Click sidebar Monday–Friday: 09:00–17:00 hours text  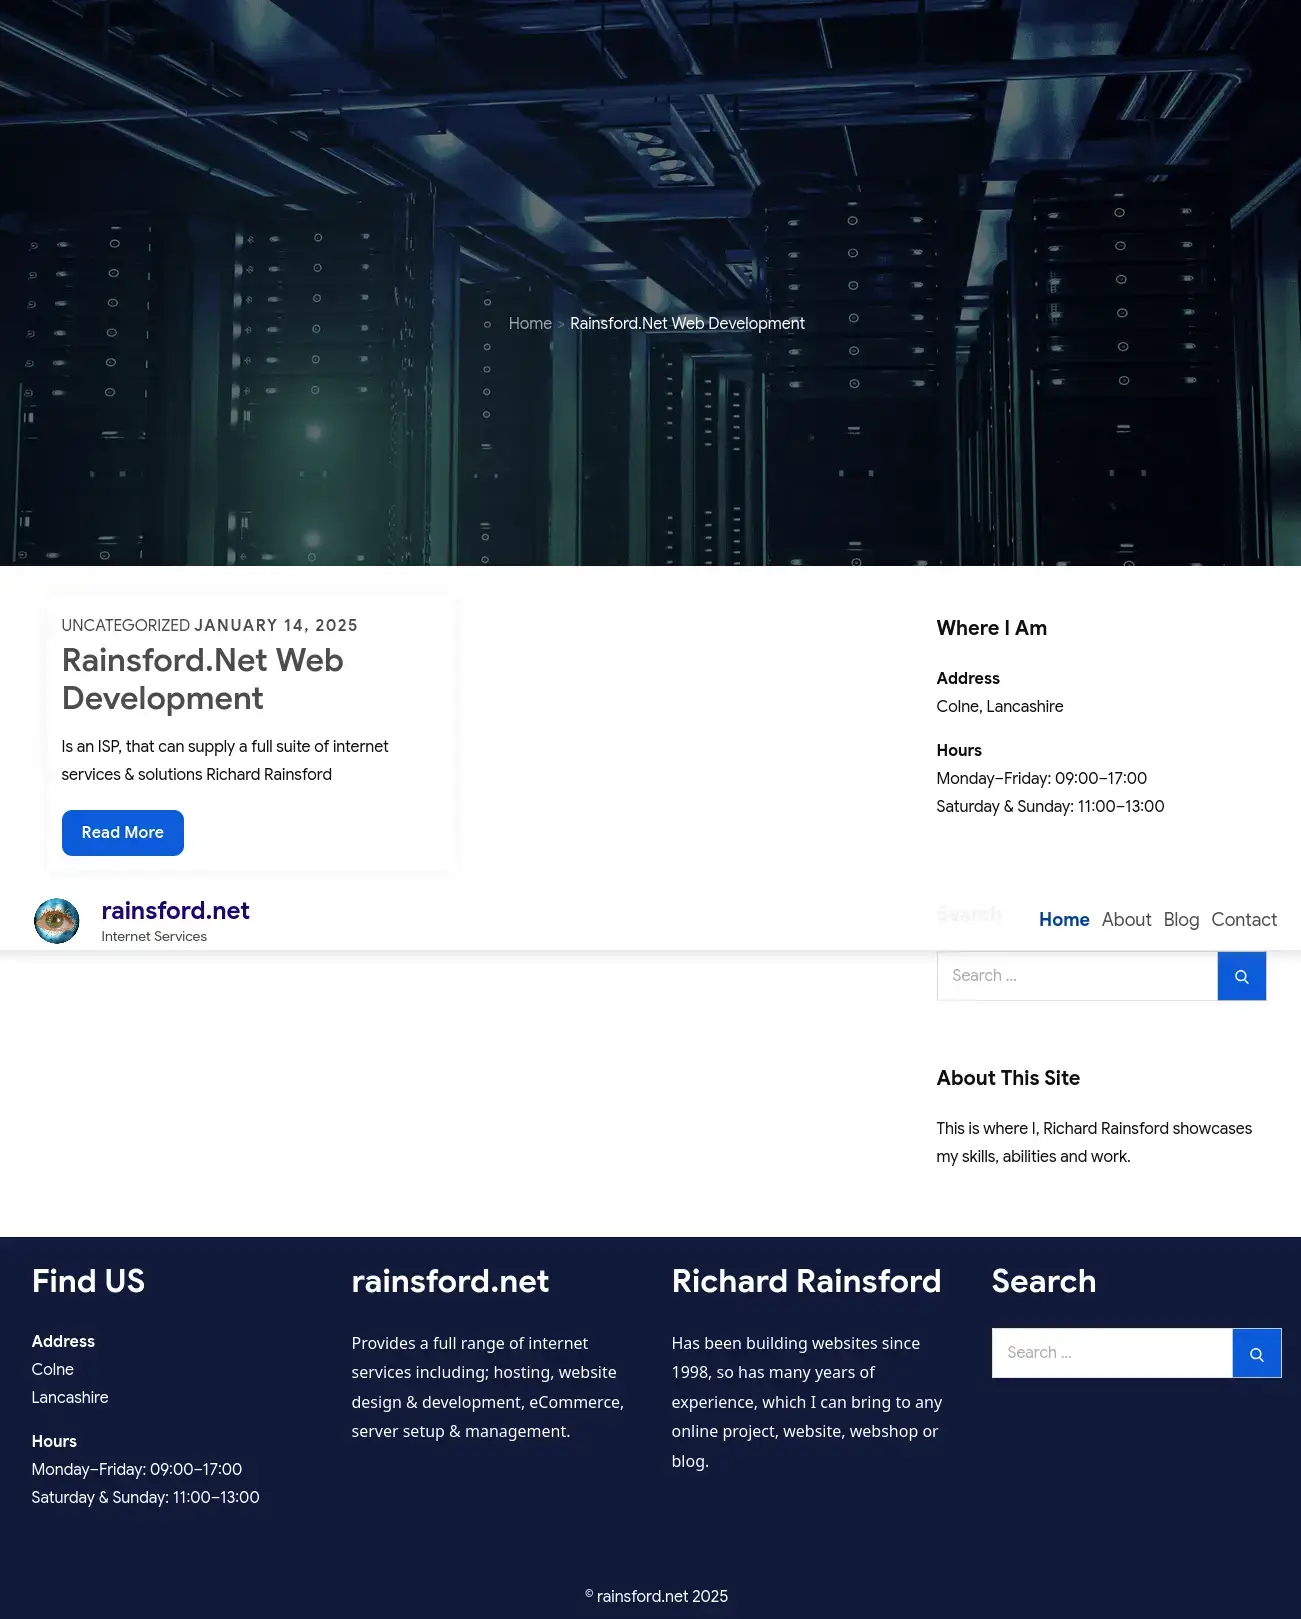tap(1042, 779)
